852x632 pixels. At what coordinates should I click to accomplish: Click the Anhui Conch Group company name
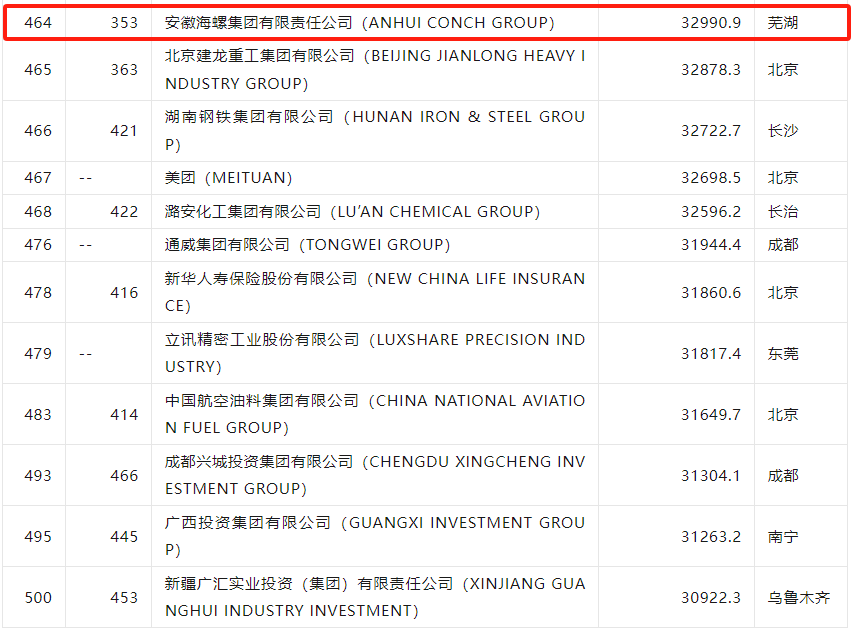coord(359,22)
